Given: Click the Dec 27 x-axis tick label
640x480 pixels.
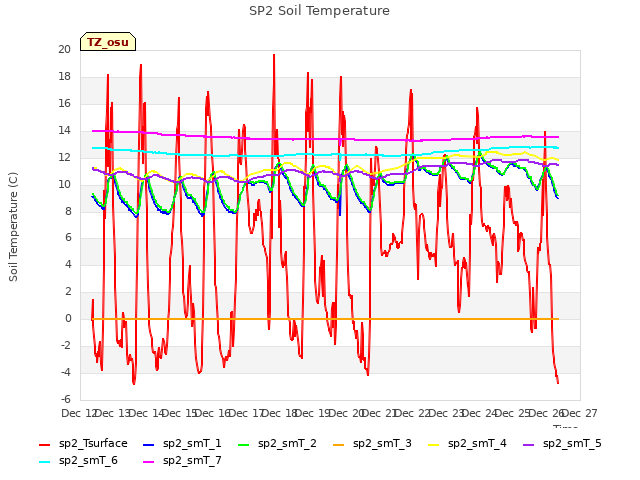Looking at the screenshot, I should pyautogui.click(x=580, y=413).
